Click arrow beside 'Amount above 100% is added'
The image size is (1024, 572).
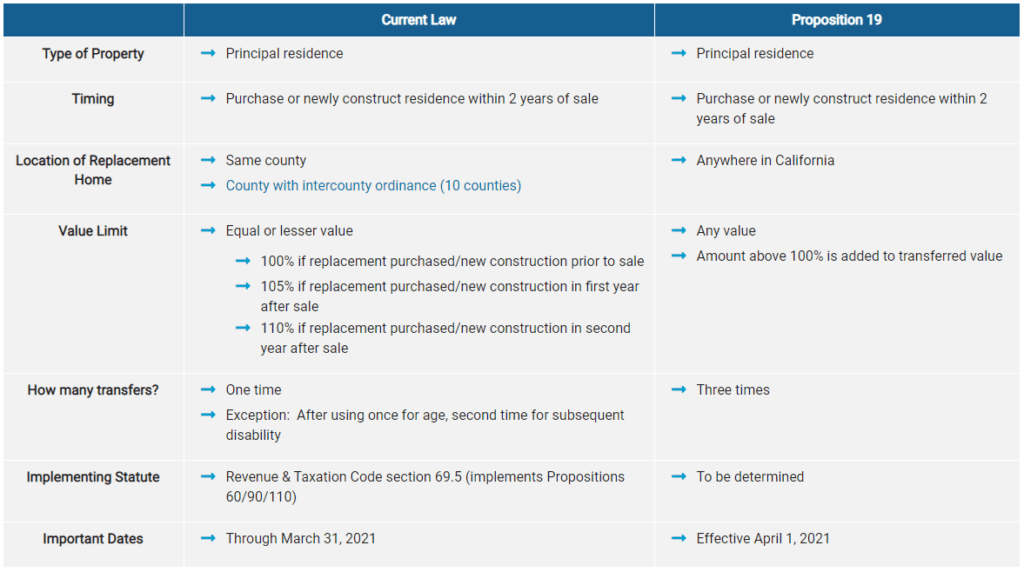[x=679, y=256]
